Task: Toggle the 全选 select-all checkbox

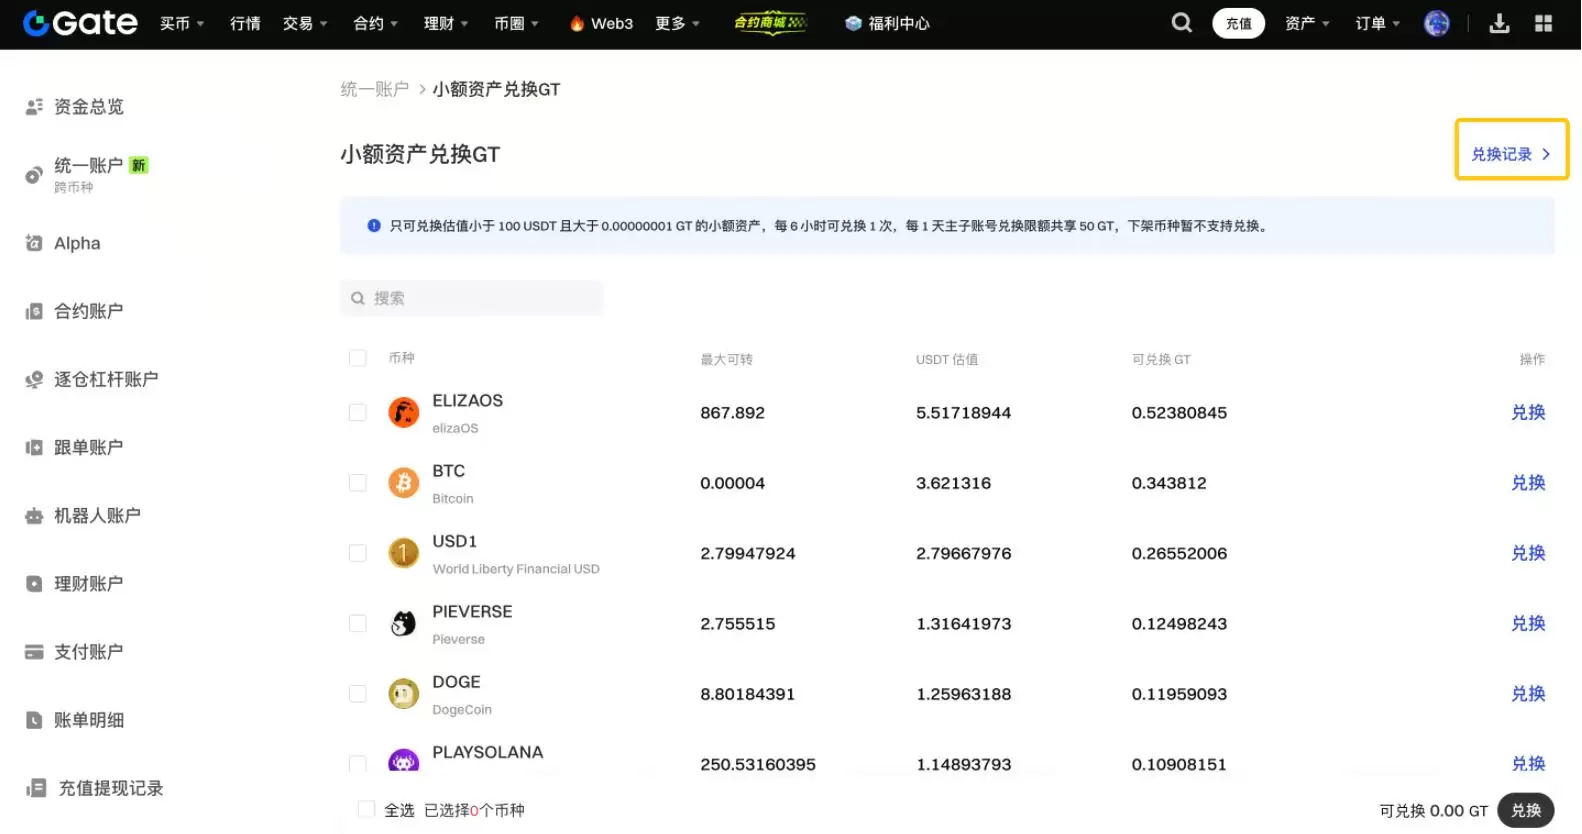Action: [x=367, y=810]
